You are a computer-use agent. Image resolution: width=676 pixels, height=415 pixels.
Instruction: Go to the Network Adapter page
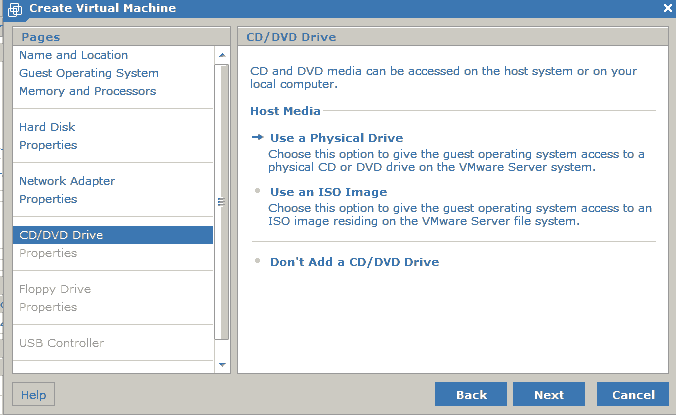point(67,181)
